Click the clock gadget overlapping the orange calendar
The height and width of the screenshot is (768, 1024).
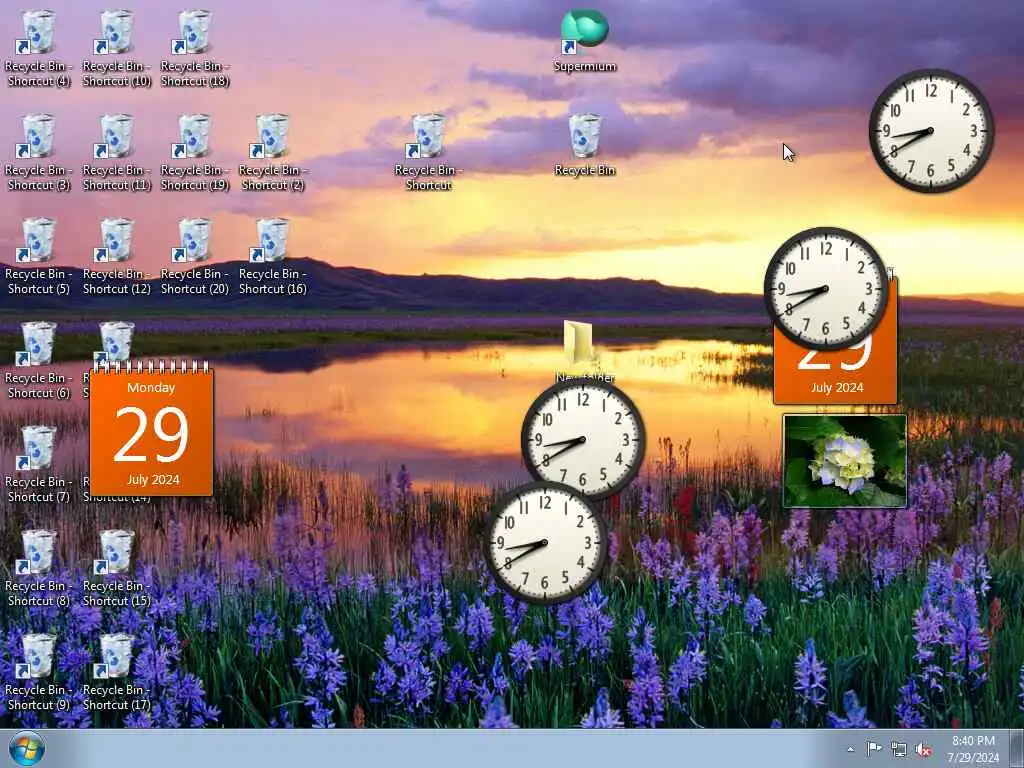pos(826,289)
